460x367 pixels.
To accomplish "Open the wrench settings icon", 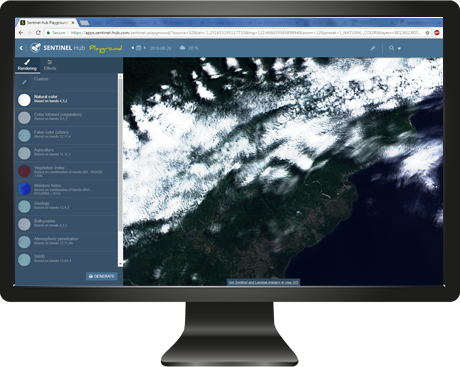I will point(373,48).
